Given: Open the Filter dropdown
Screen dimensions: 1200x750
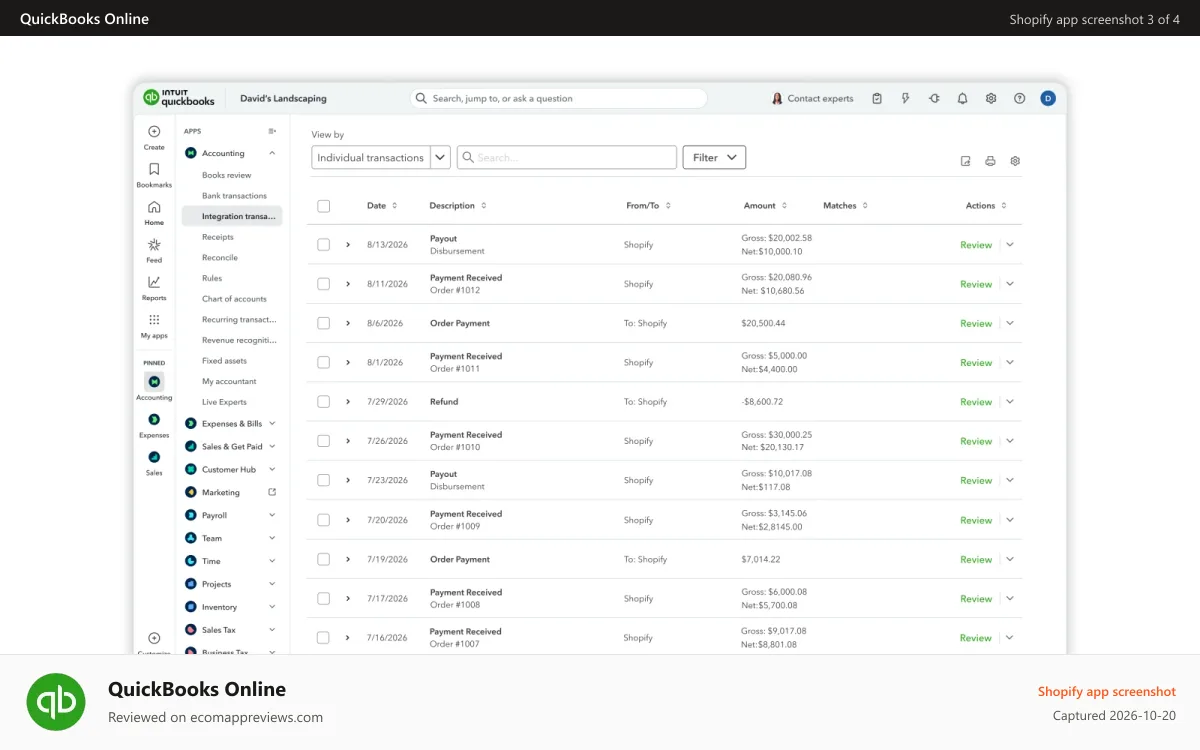Looking at the screenshot, I should pos(714,158).
